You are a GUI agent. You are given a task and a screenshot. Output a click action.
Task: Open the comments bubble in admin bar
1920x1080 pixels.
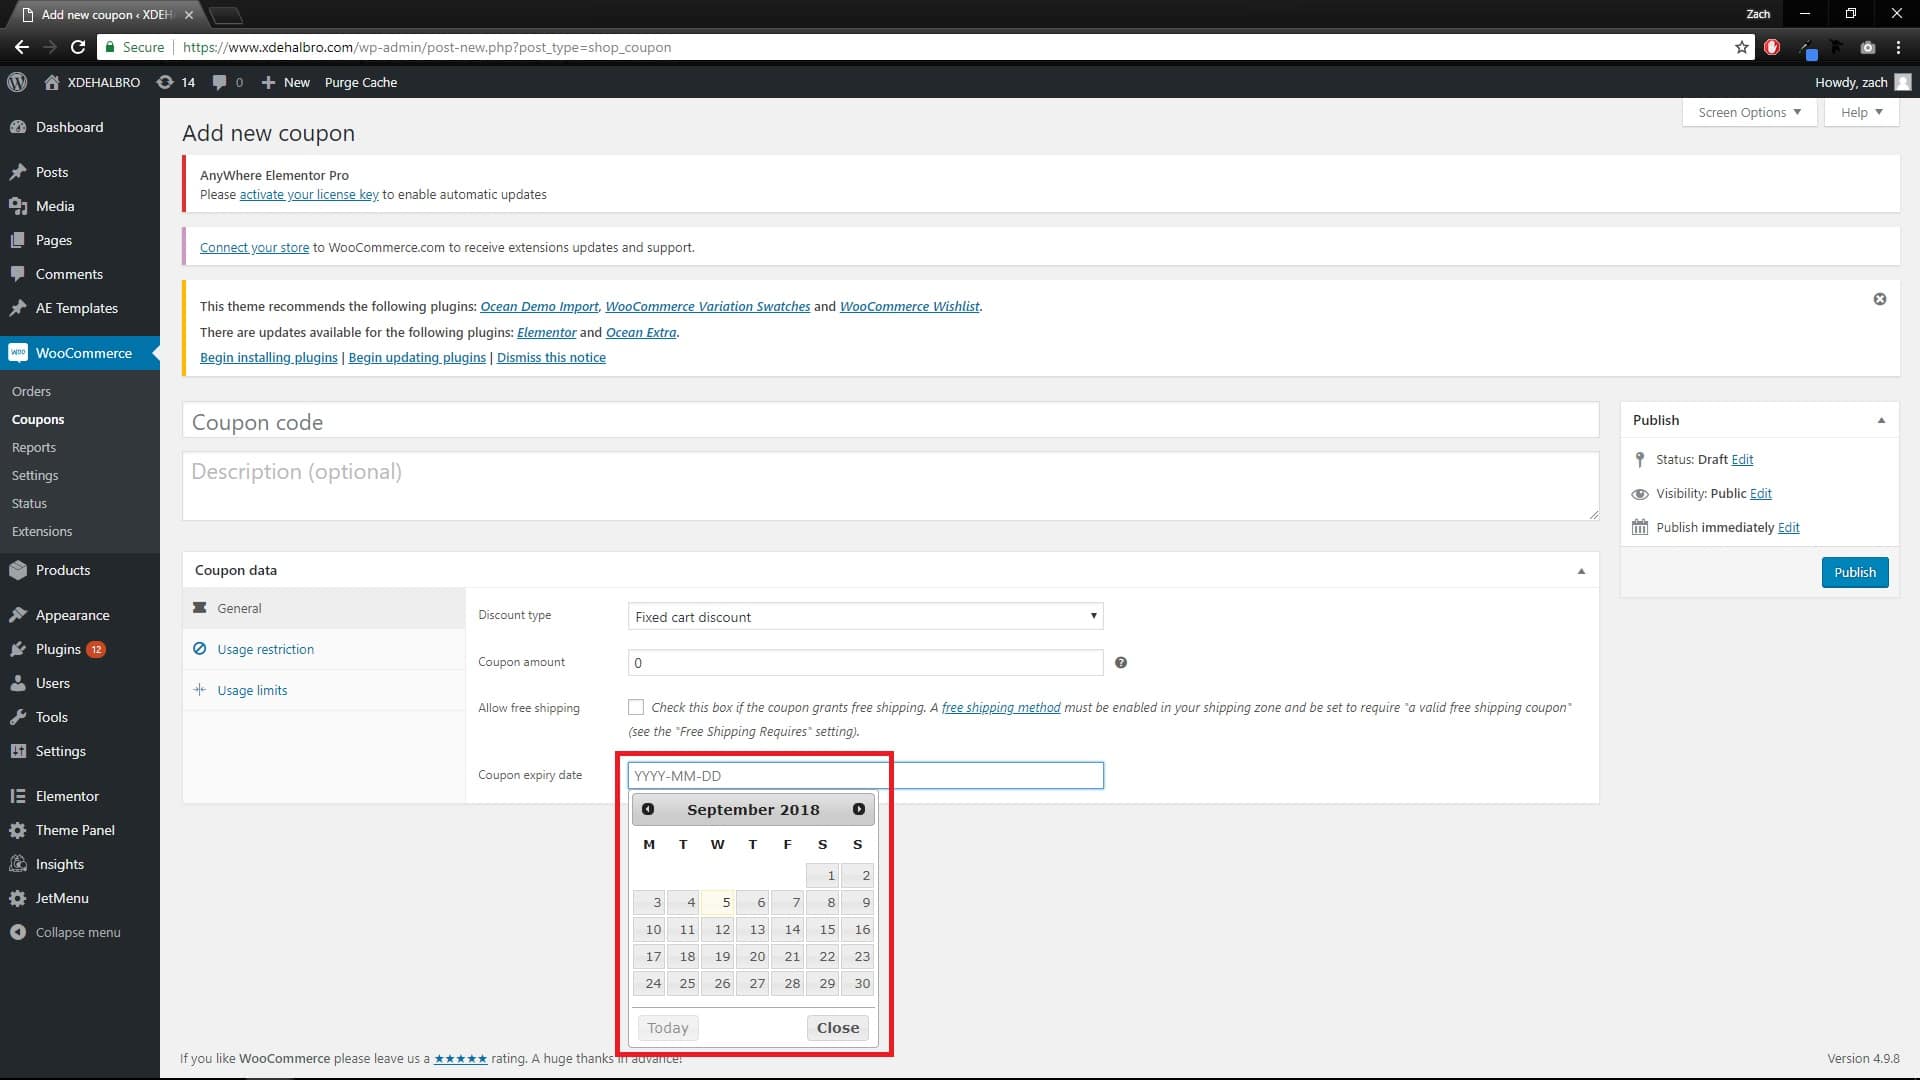pyautogui.click(x=228, y=82)
